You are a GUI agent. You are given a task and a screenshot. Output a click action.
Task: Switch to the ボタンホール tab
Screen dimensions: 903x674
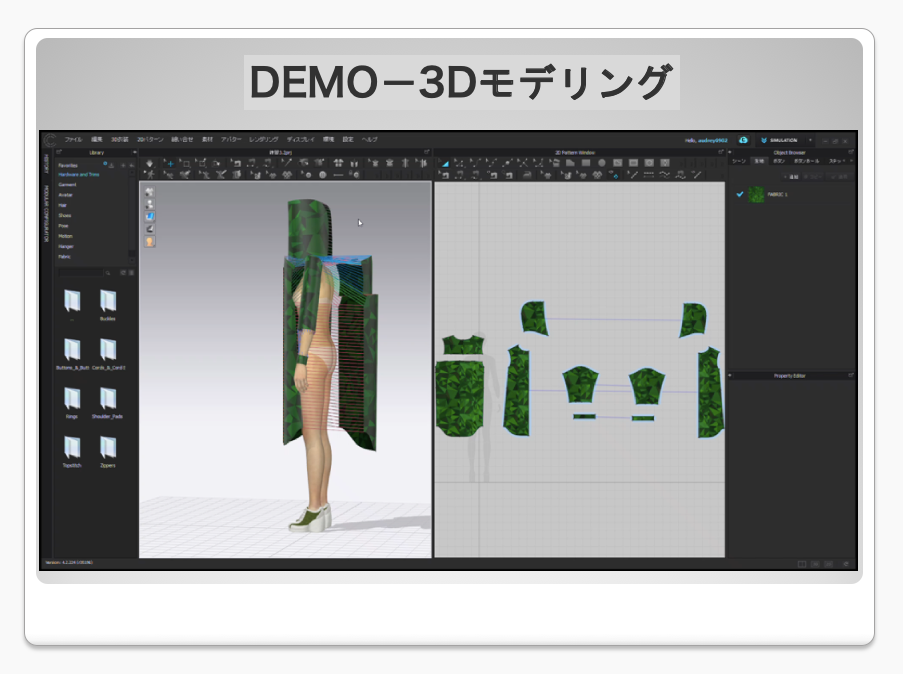[x=806, y=160]
